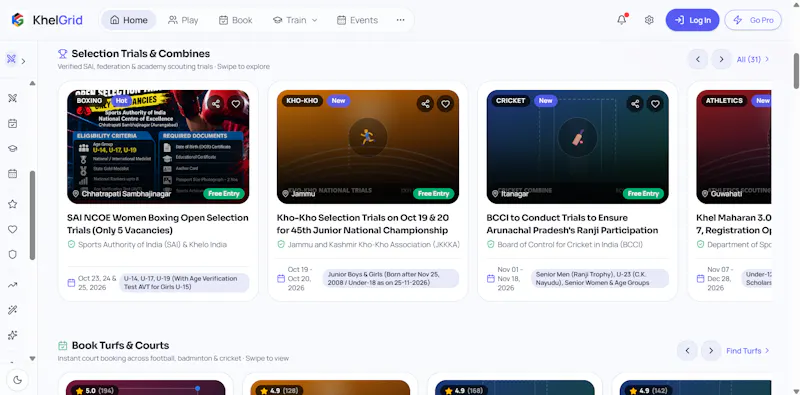Click the U-14, U-17, U-19 eligibility pill

point(184,283)
